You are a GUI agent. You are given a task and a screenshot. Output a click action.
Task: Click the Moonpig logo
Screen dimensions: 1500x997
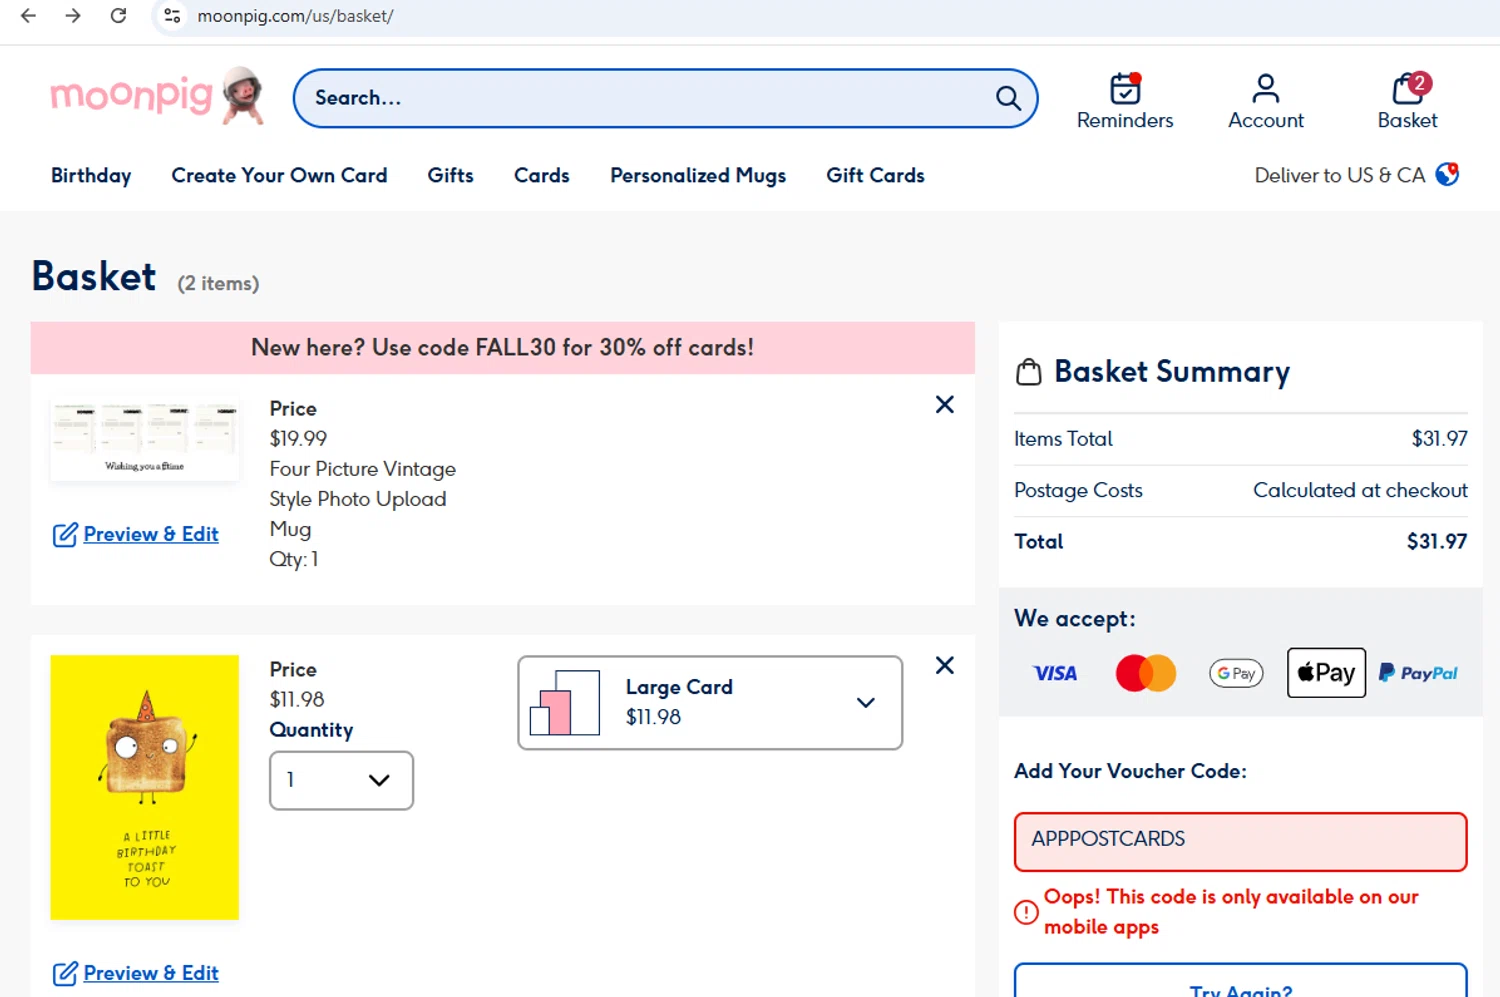(156, 97)
